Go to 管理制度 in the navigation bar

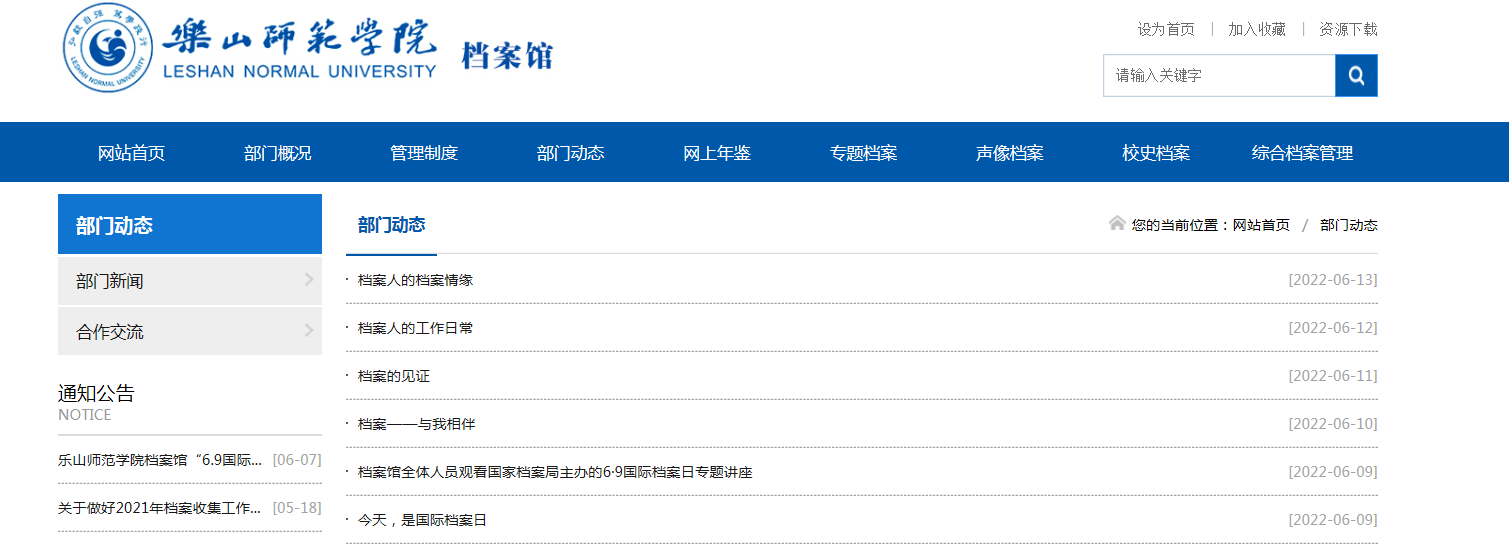424,153
